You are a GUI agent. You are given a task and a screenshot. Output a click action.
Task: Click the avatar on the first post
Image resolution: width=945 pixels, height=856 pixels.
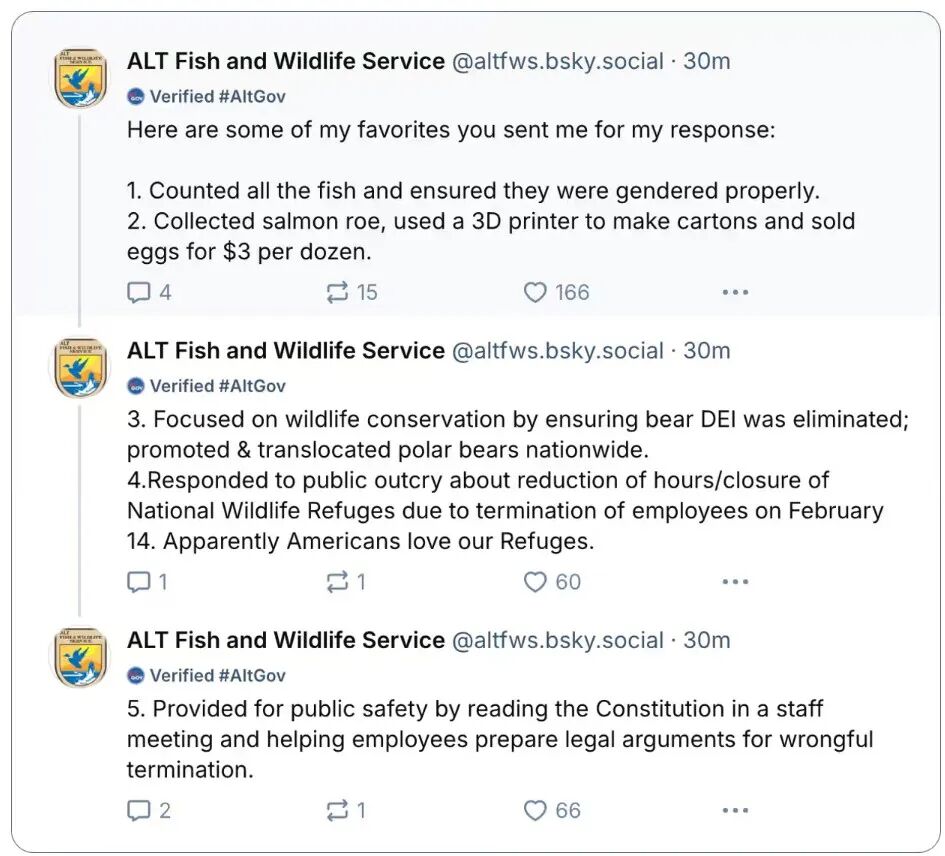tap(80, 78)
